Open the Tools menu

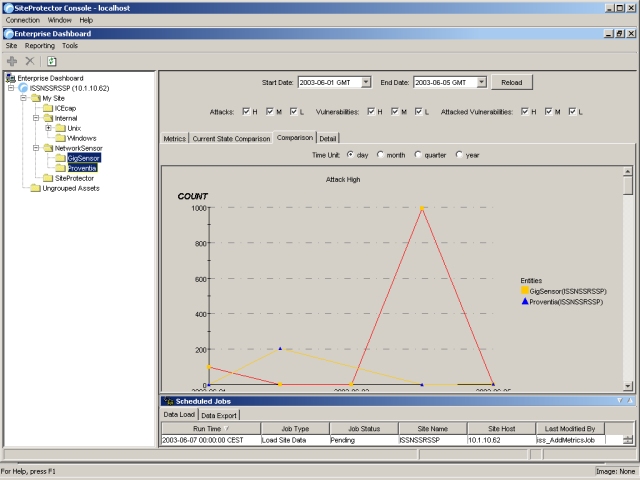click(x=70, y=46)
